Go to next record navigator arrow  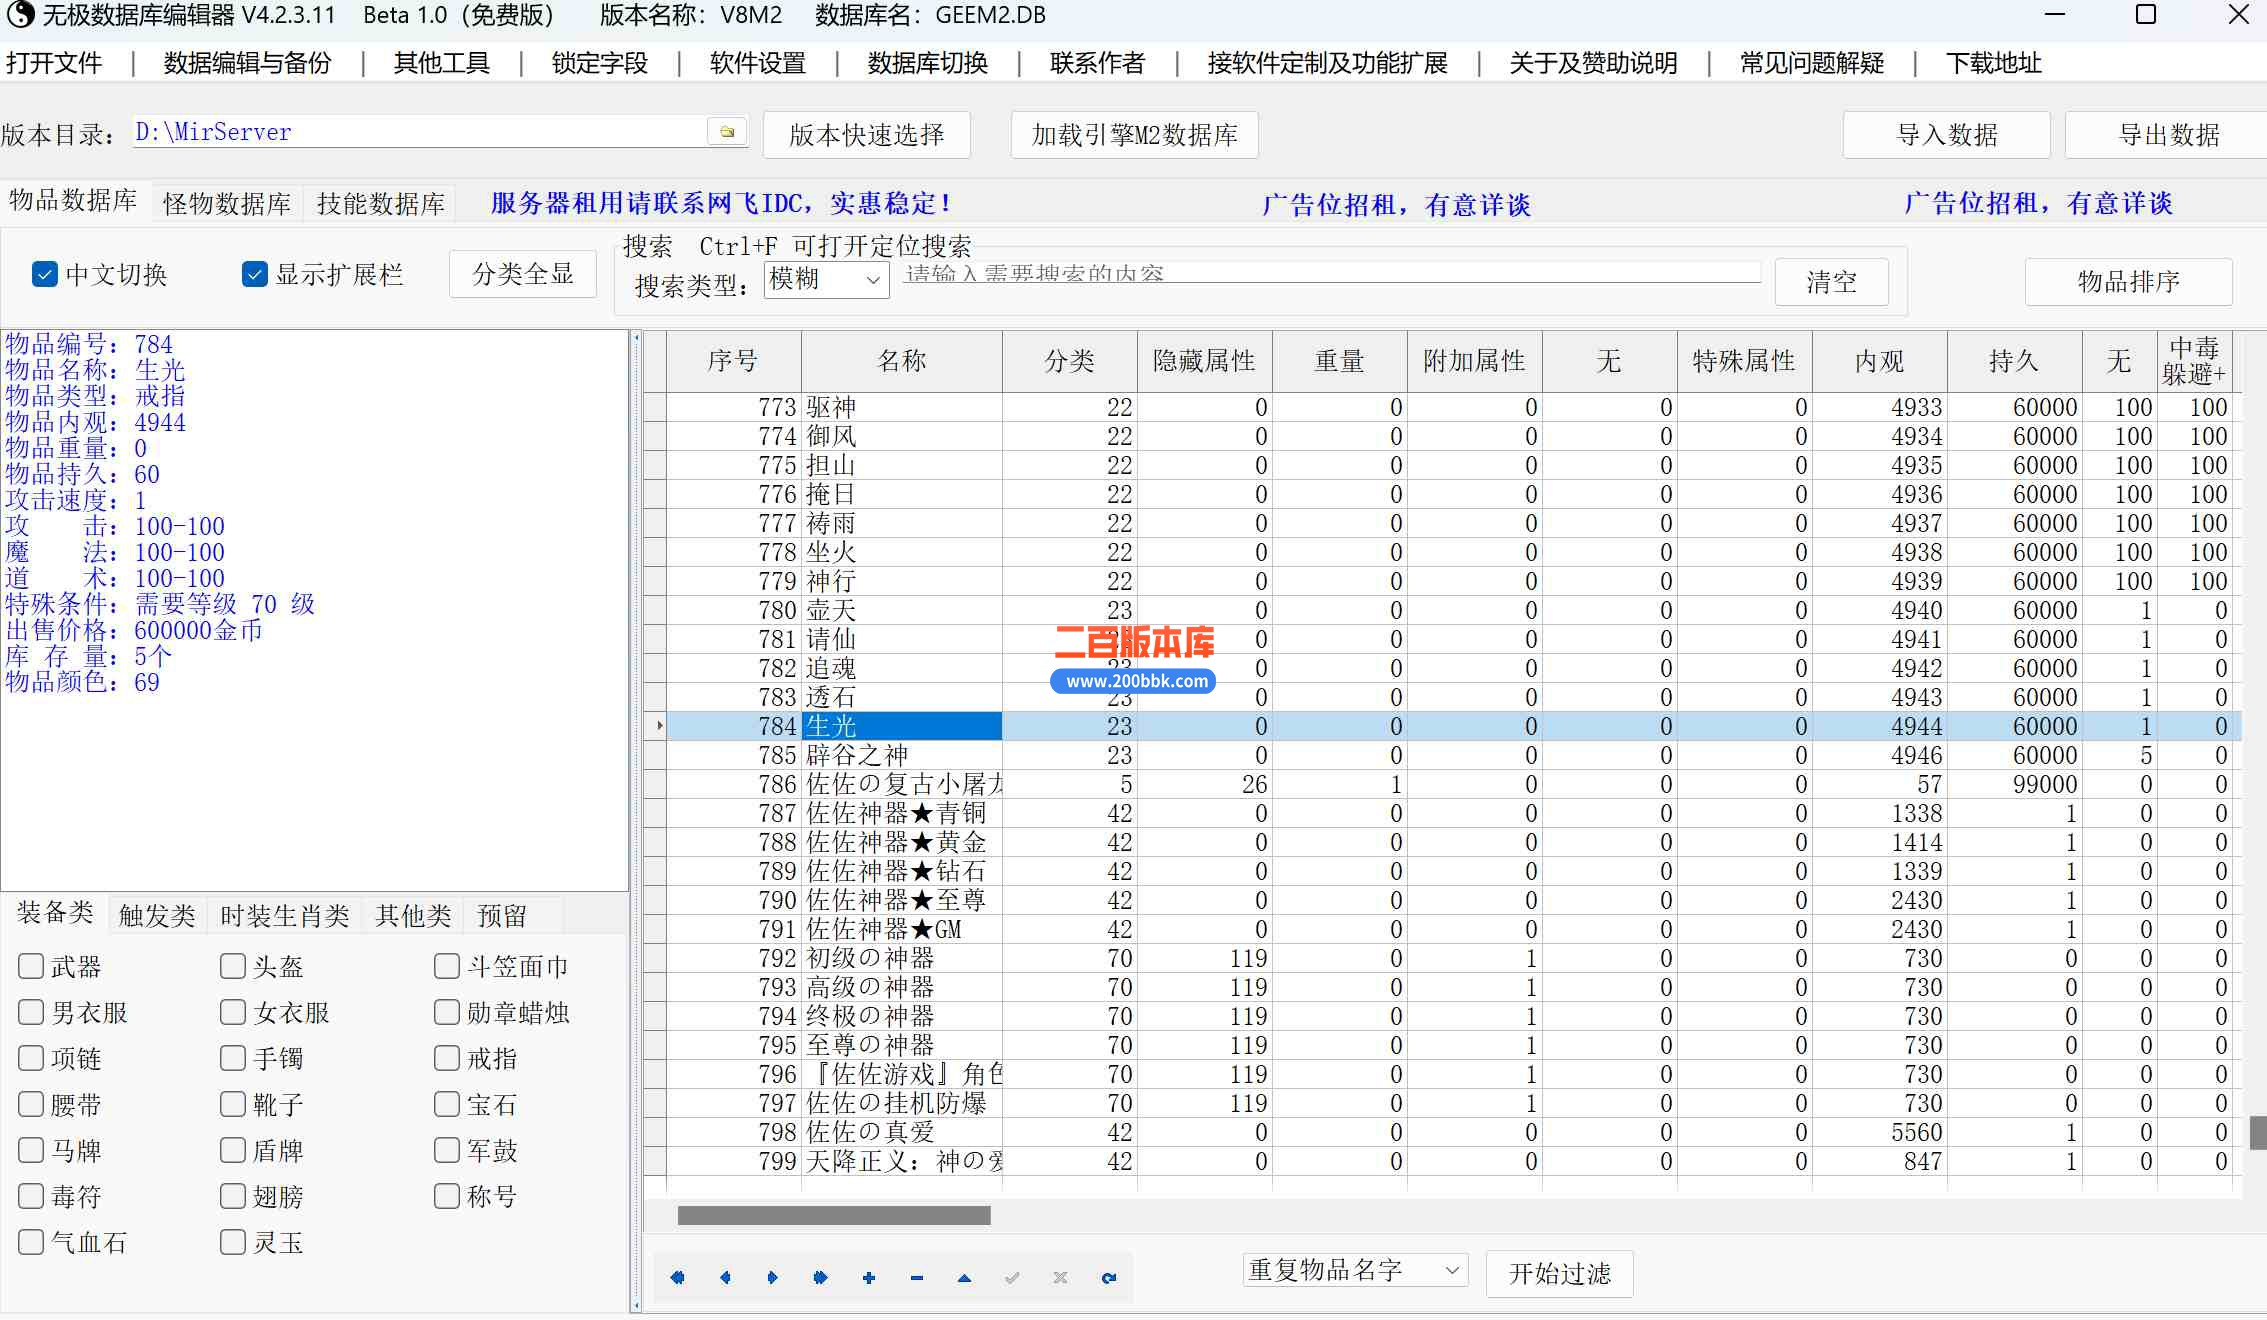773,1277
